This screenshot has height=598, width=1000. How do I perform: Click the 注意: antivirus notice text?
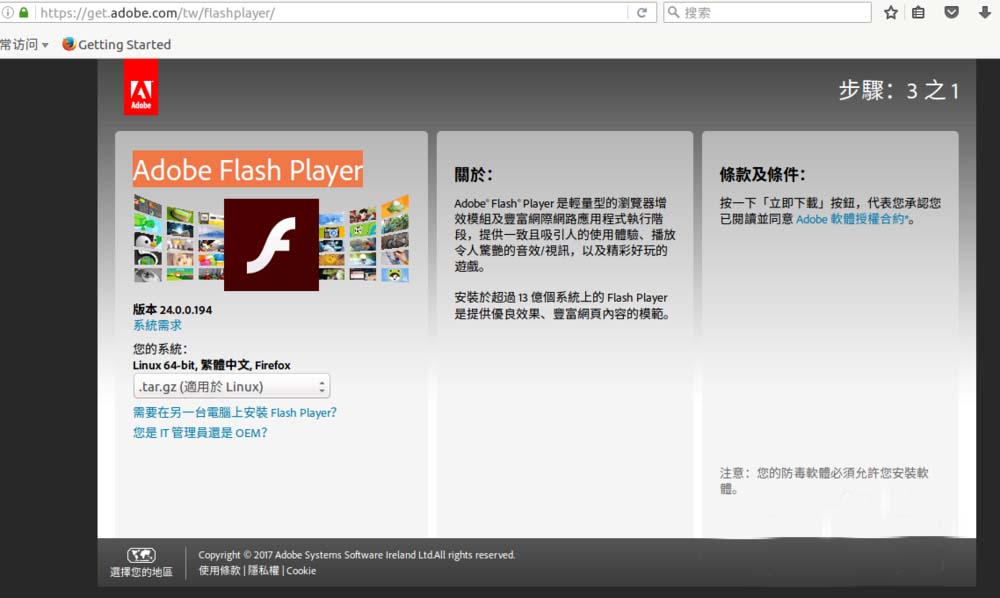(824, 481)
